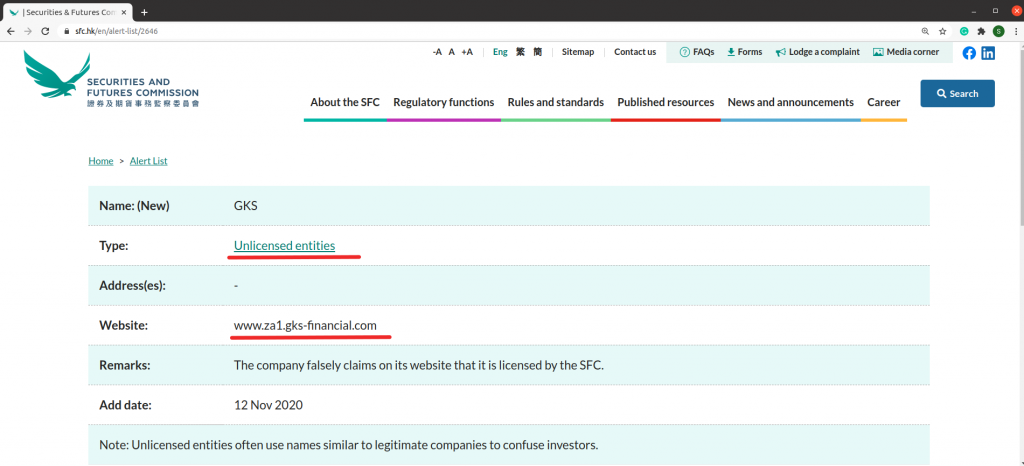This screenshot has width=1024, height=466.
Task: Click website text www.za1.gks-financial.com
Action: pyautogui.click(x=305, y=325)
